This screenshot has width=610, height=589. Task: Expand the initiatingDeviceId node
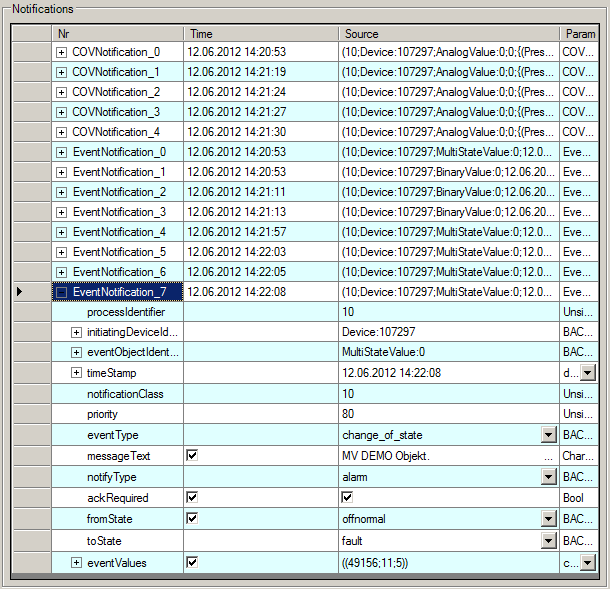[x=76, y=333]
